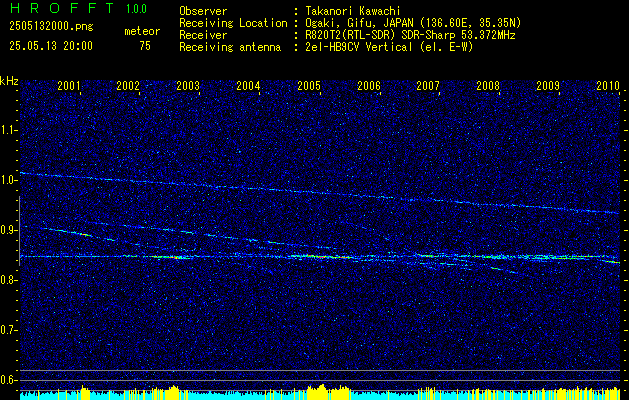Select antenna text 2el-HB9CV Vertical
Image resolution: width=629 pixels, height=400 pixels.
[x=359, y=47]
